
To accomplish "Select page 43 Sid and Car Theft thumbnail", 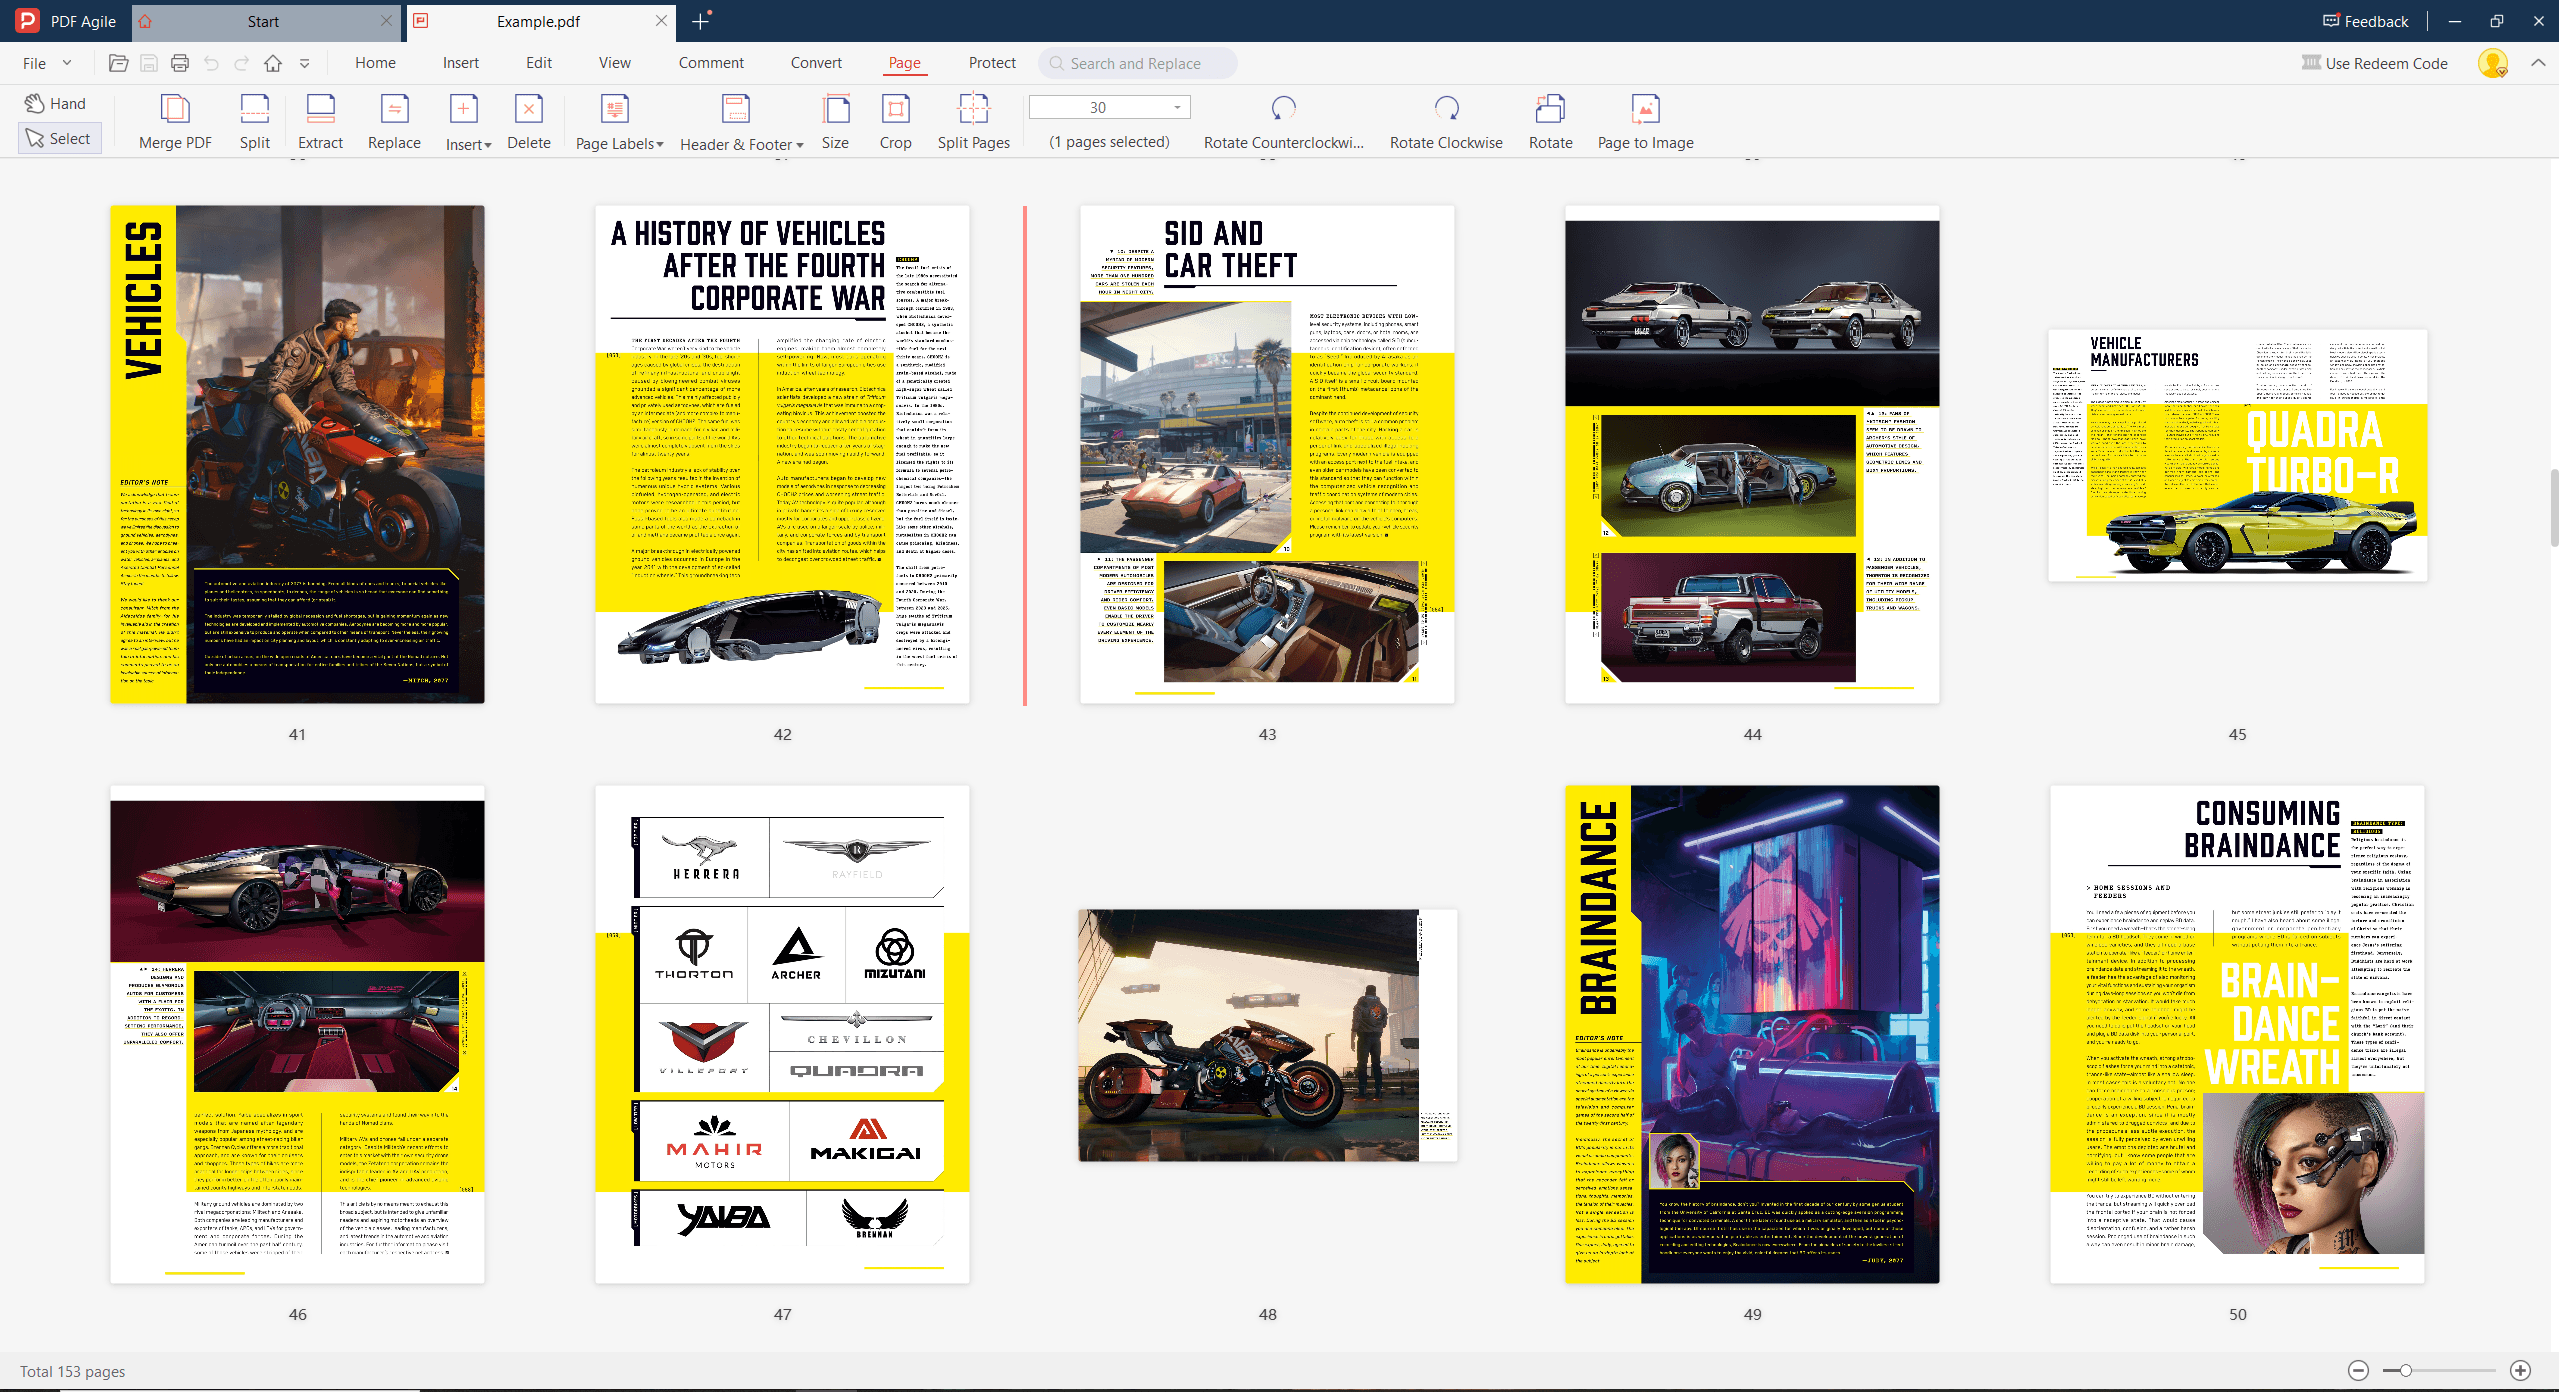I will [x=1267, y=454].
